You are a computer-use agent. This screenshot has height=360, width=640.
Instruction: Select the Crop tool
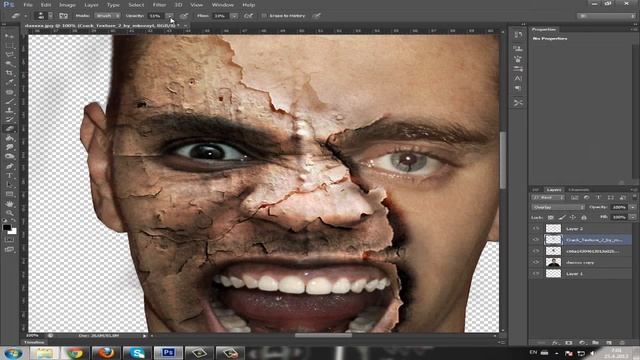[9, 73]
